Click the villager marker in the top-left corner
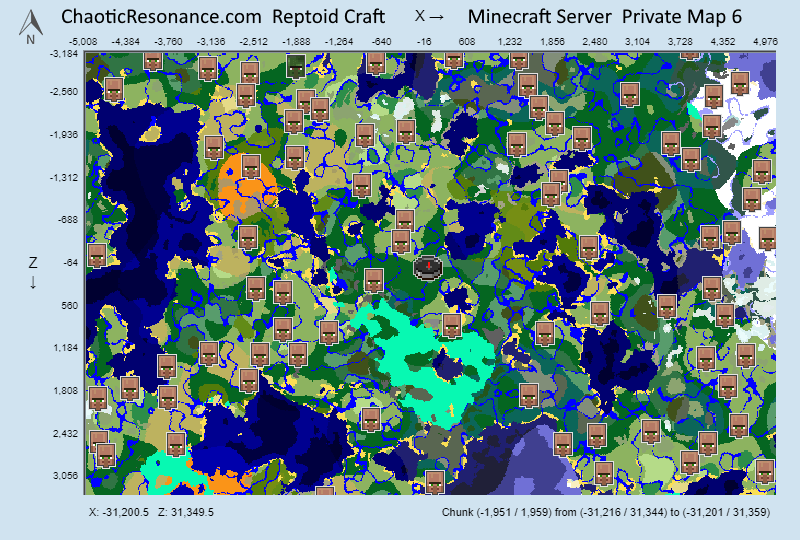This screenshot has height=540, width=800. tap(113, 89)
